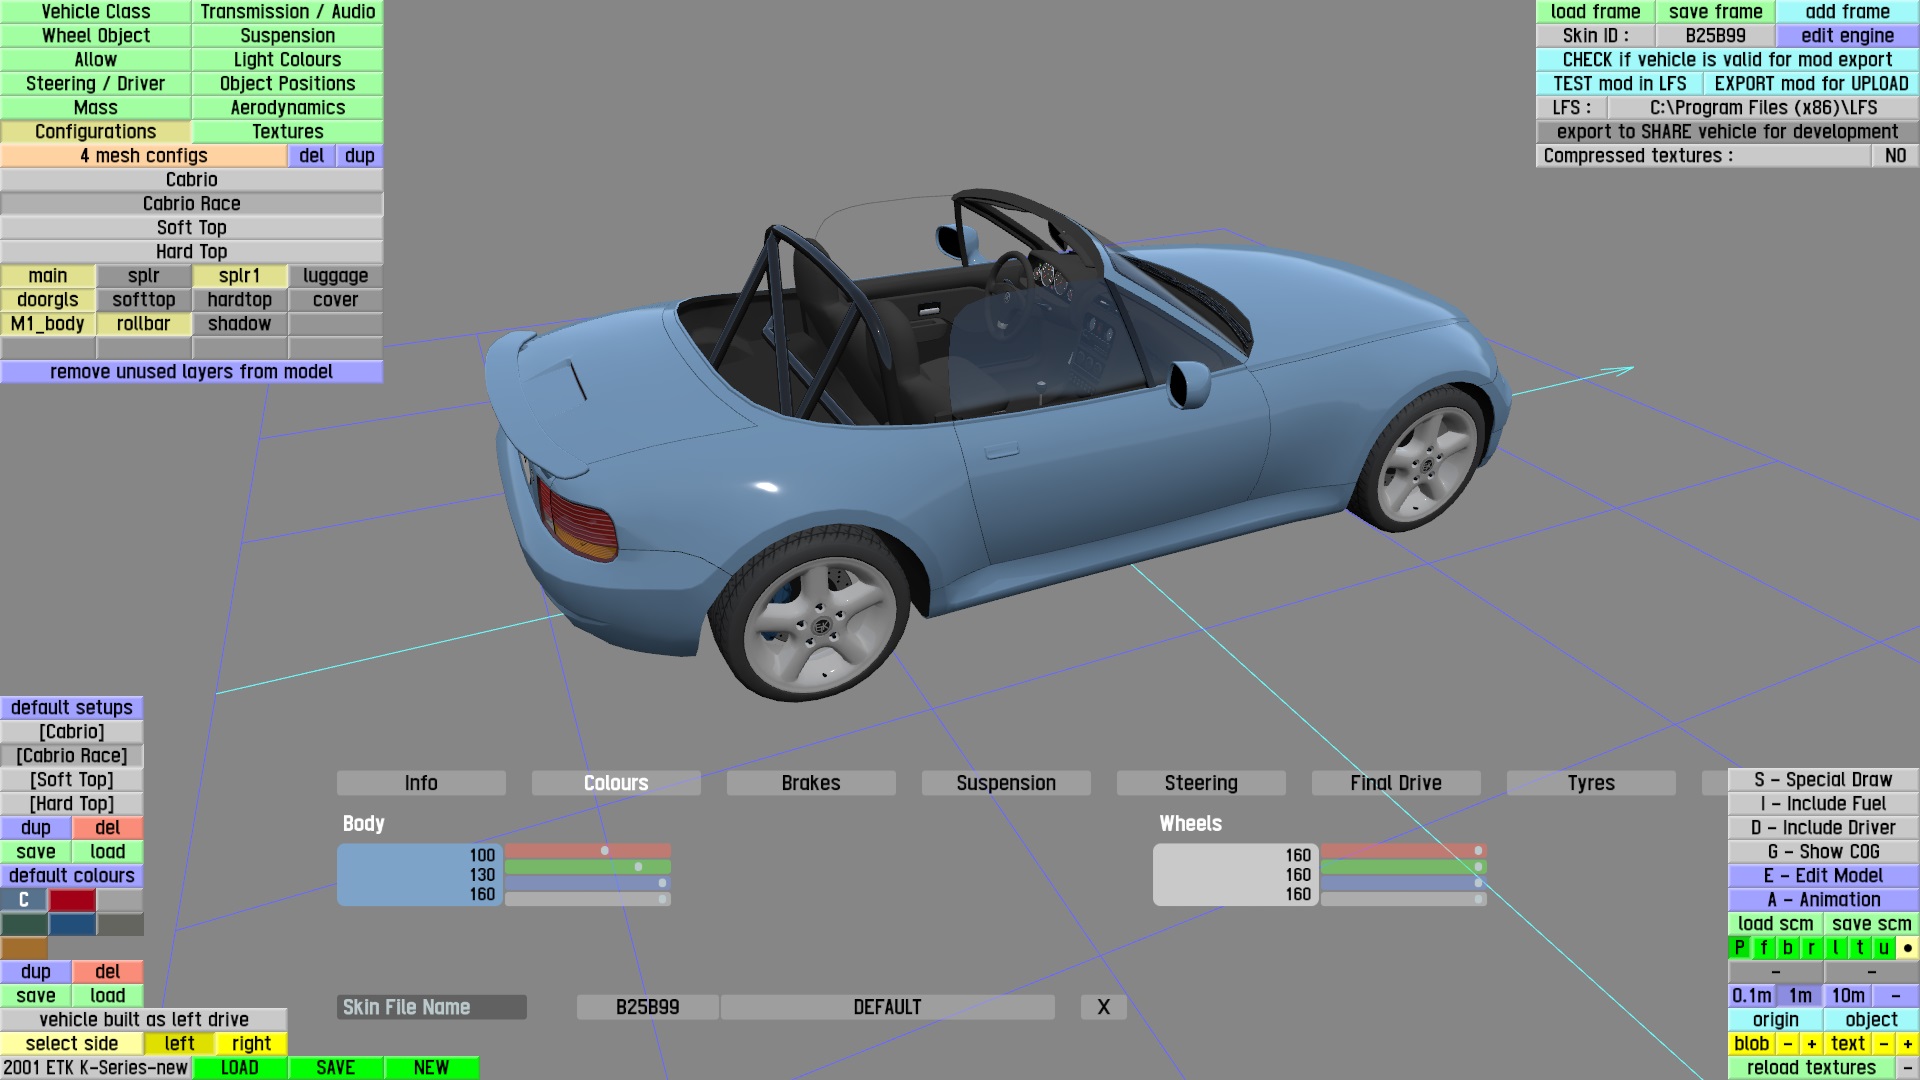Viewport: 1920px width, 1080px height.
Task: Toggle Compressed textures NO setting
Action: [x=1894, y=155]
